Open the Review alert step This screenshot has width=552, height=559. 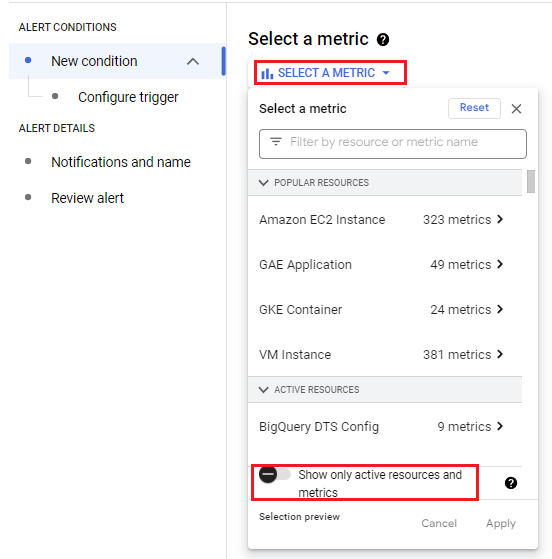coord(87,198)
